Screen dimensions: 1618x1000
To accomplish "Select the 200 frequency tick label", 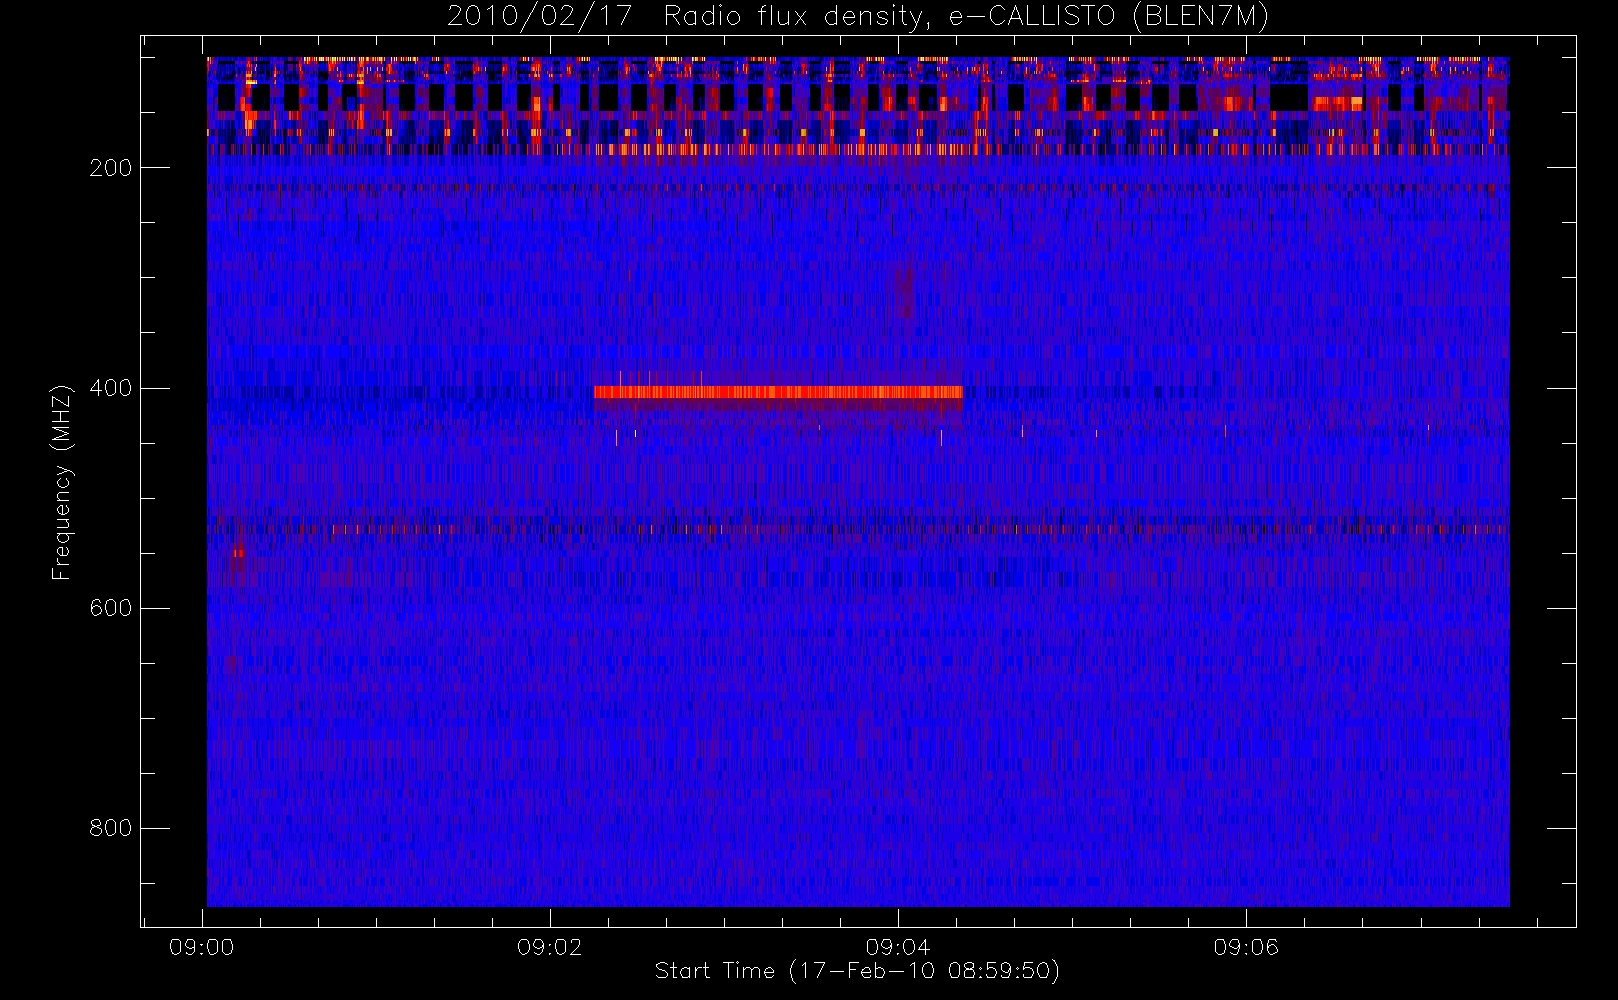I will pos(110,168).
